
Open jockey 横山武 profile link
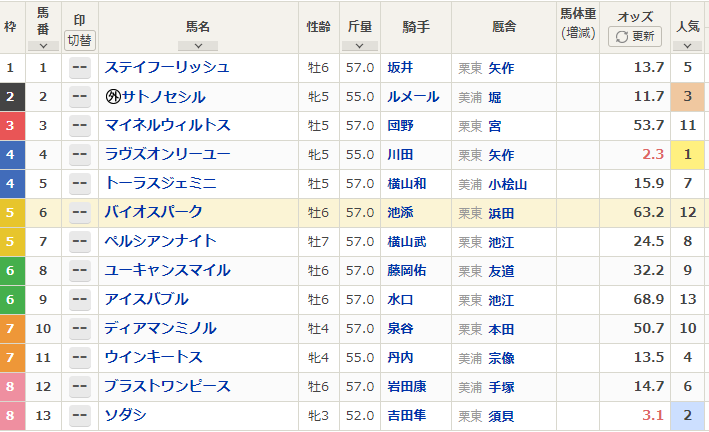point(406,241)
